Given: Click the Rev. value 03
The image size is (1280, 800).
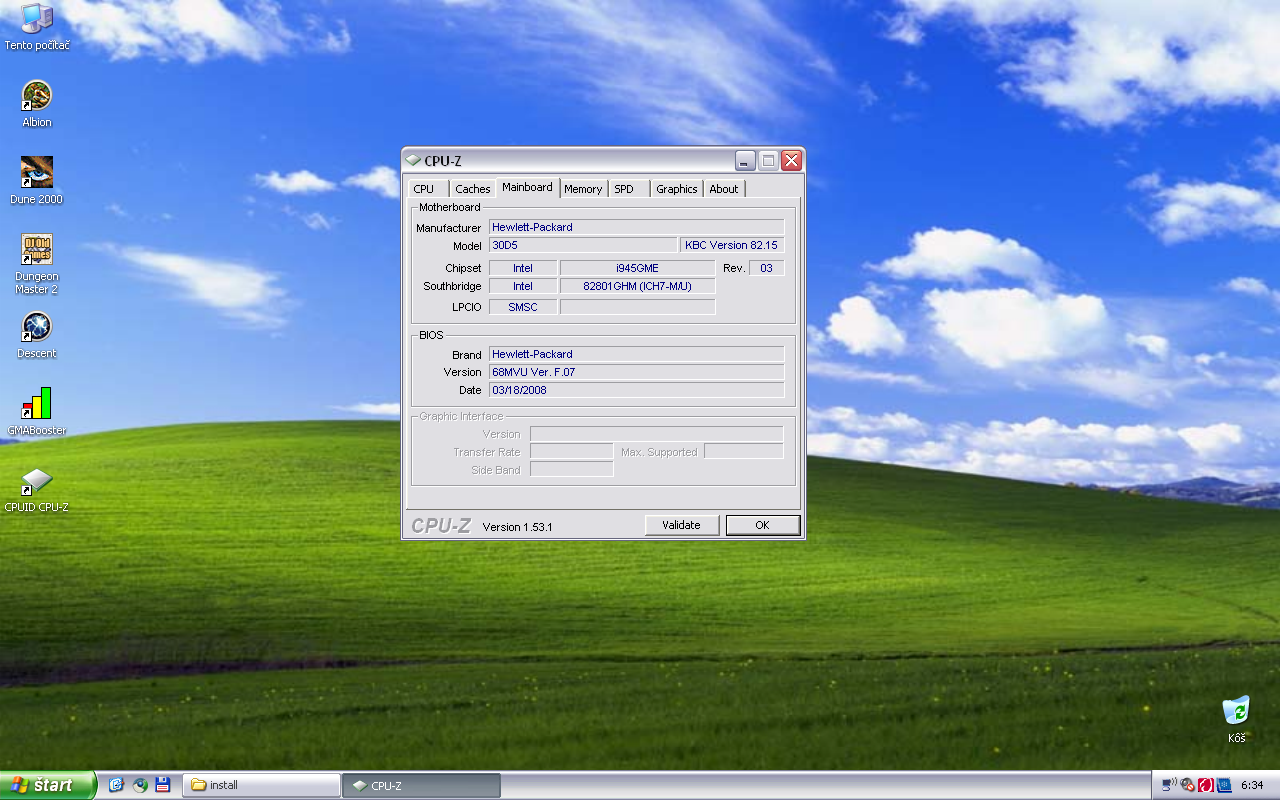Looking at the screenshot, I should tap(767, 268).
